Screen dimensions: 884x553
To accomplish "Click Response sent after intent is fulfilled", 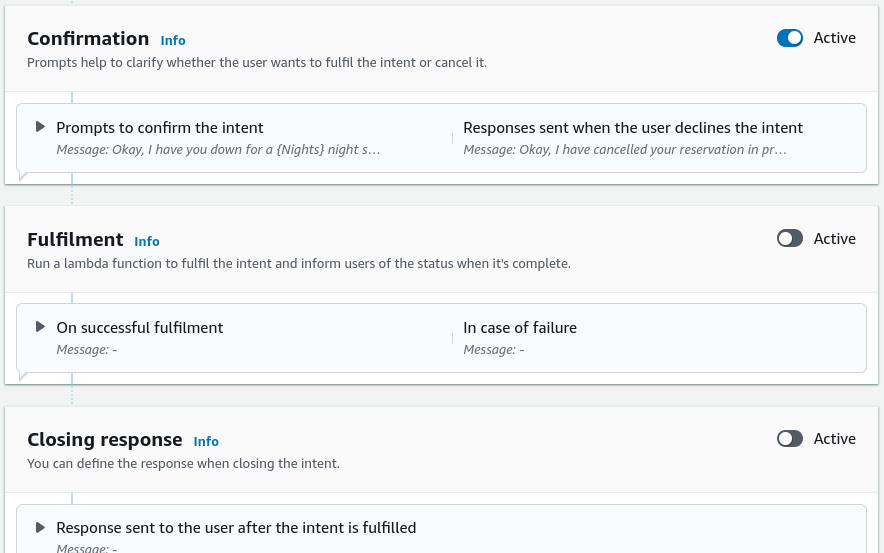I will tap(236, 528).
